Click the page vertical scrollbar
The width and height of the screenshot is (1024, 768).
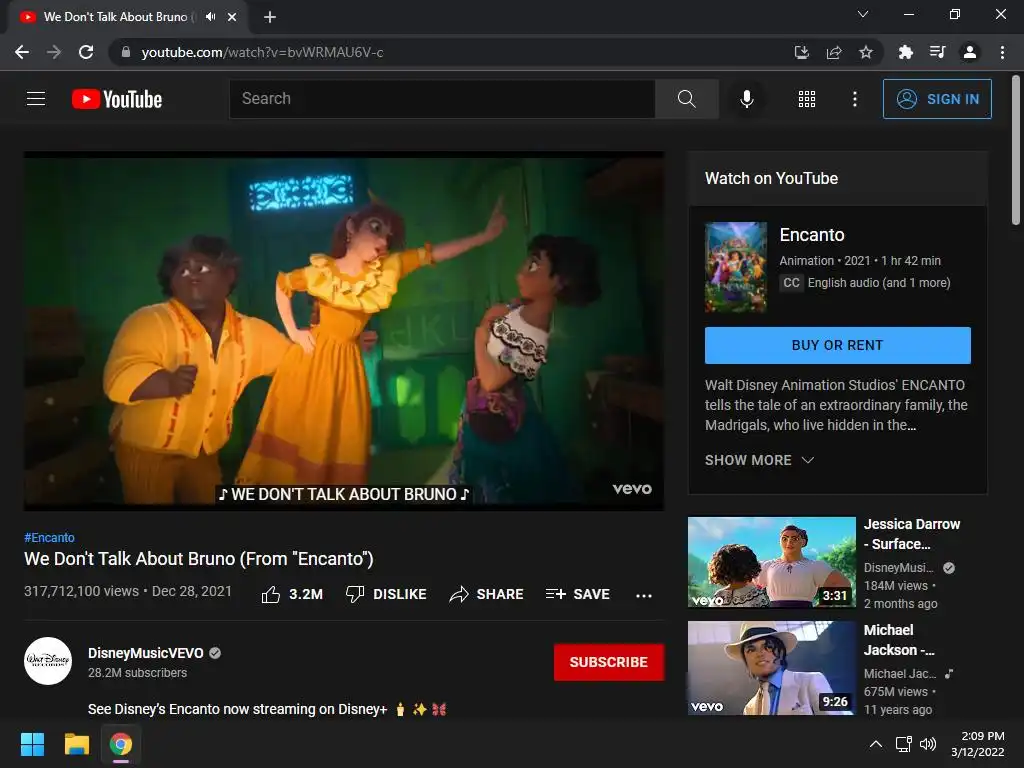tap(1016, 150)
